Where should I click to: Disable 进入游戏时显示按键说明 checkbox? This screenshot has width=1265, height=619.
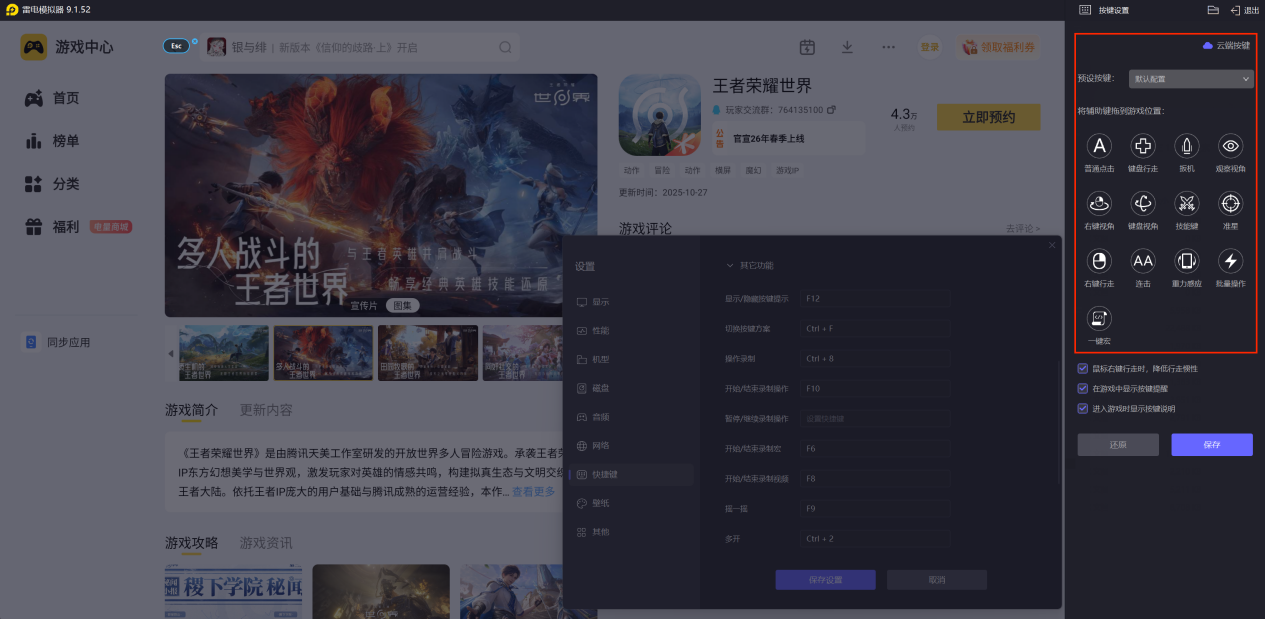(1082, 408)
